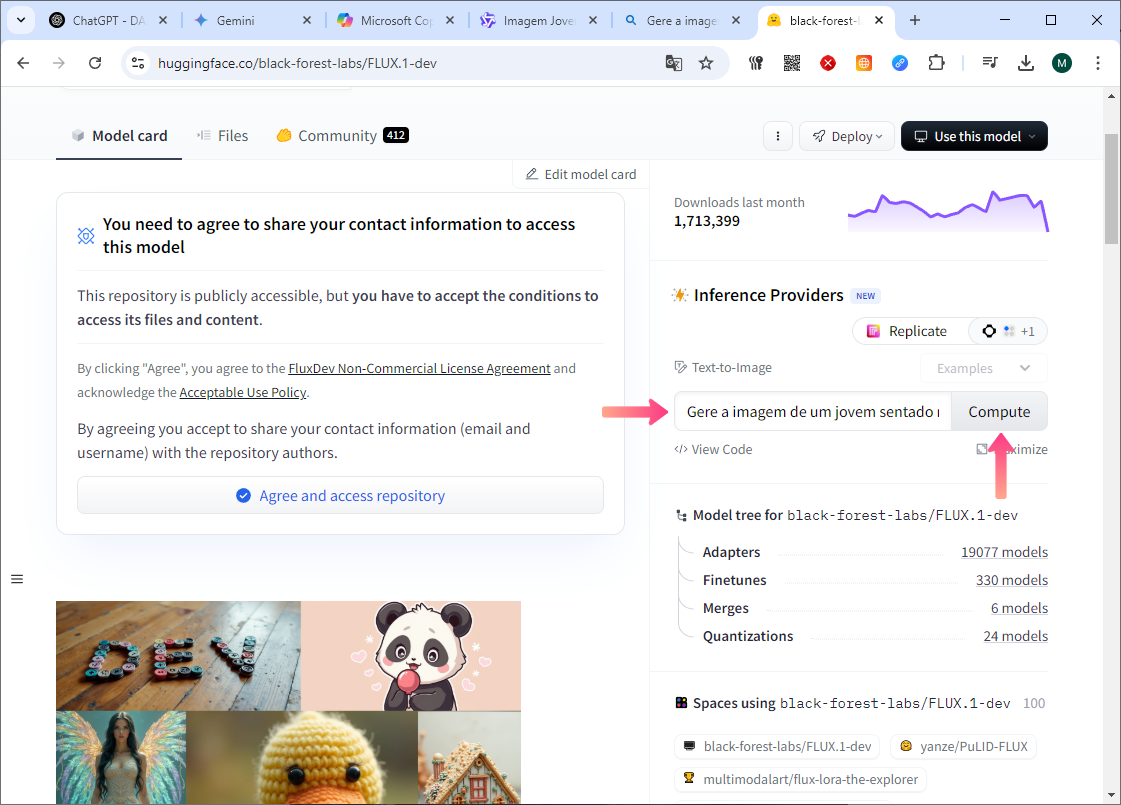Open the profile M avatar
The width and height of the screenshot is (1121, 805).
pyautogui.click(x=1062, y=63)
